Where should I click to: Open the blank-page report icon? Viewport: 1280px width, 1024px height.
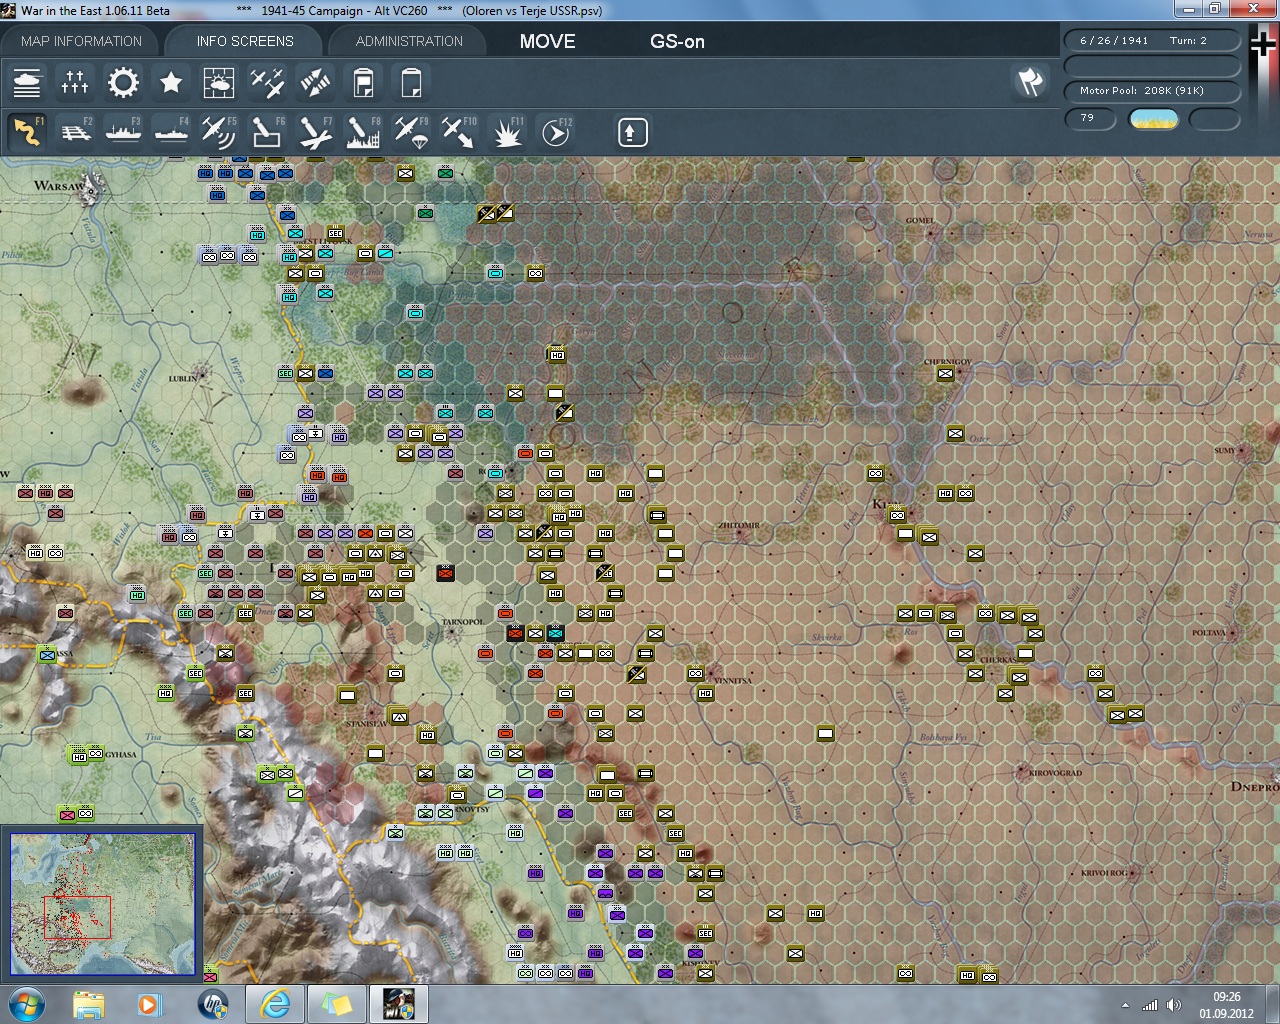411,82
